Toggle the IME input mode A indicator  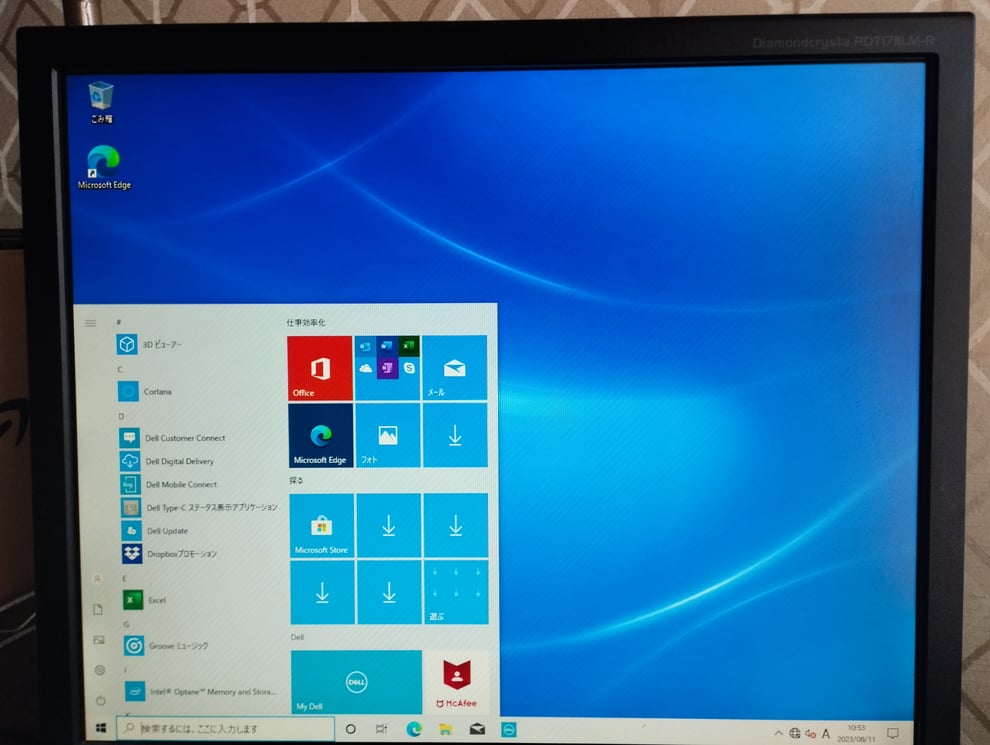(x=826, y=734)
